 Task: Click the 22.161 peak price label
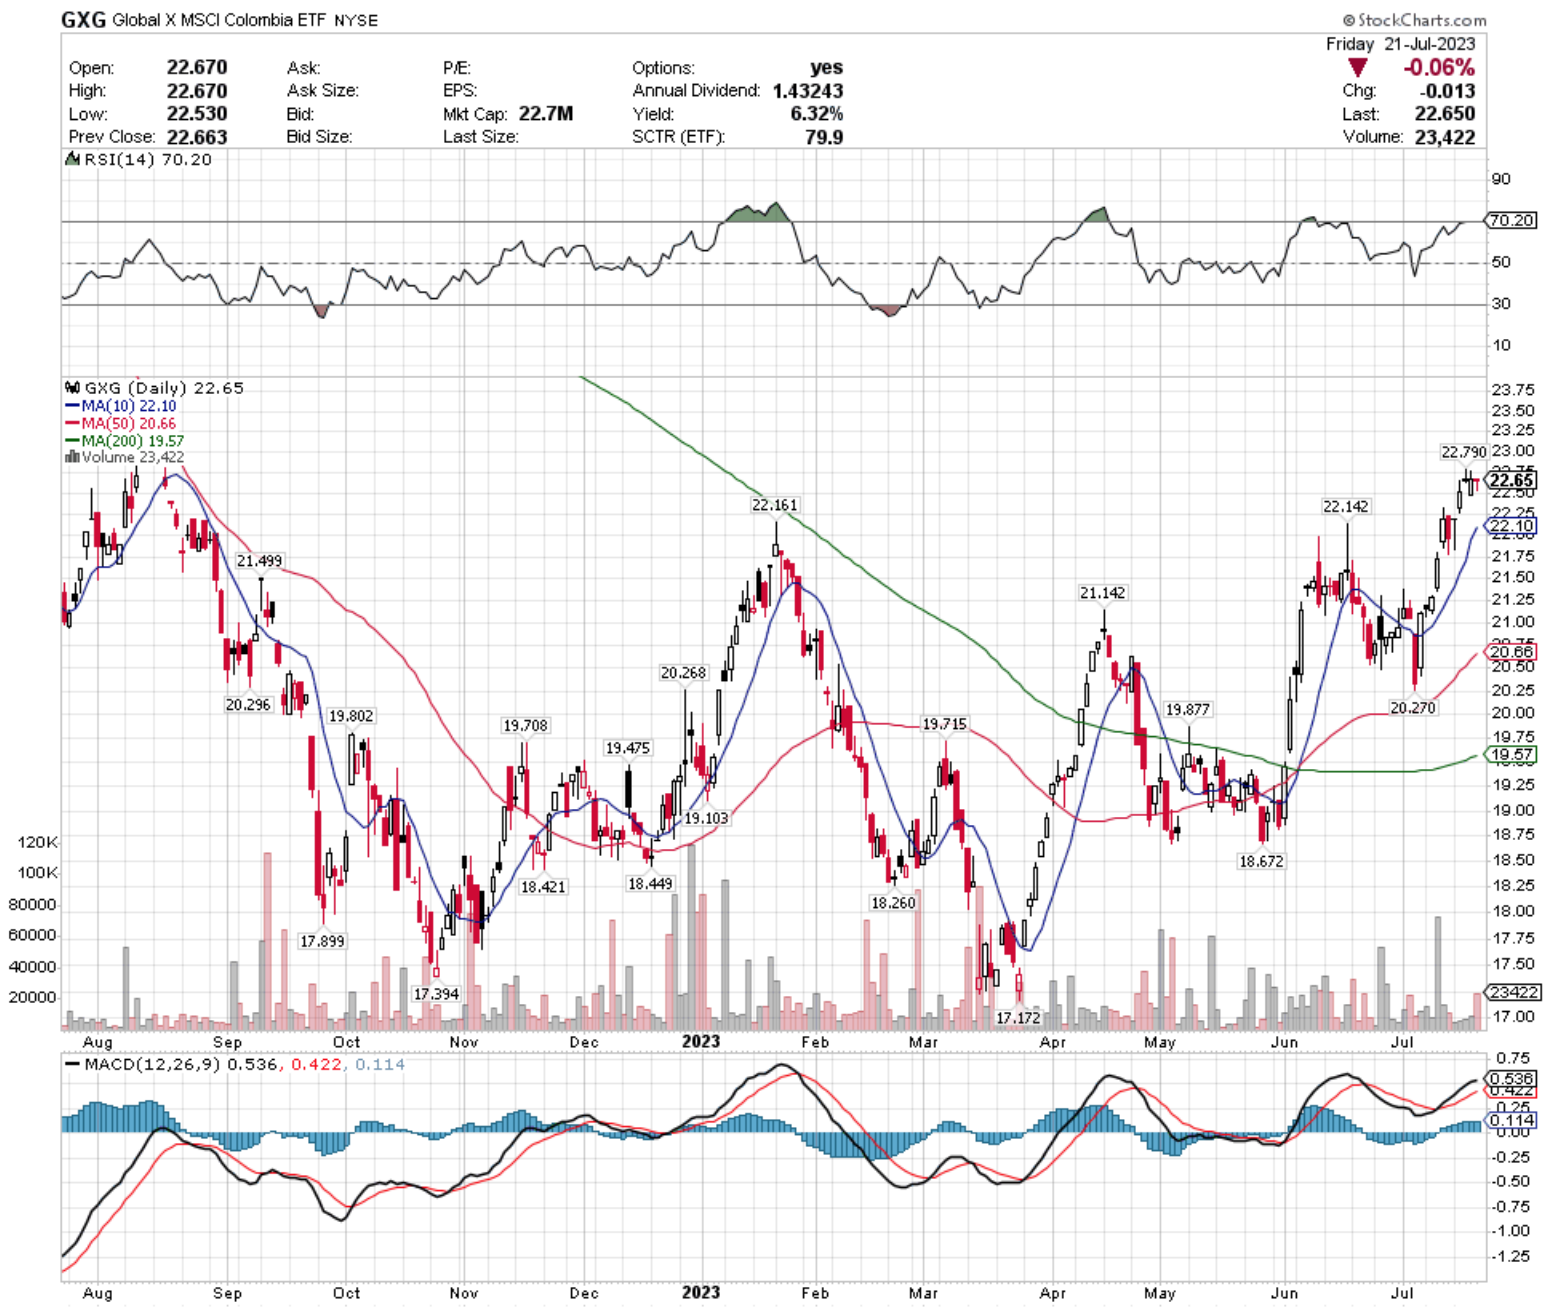[775, 505]
